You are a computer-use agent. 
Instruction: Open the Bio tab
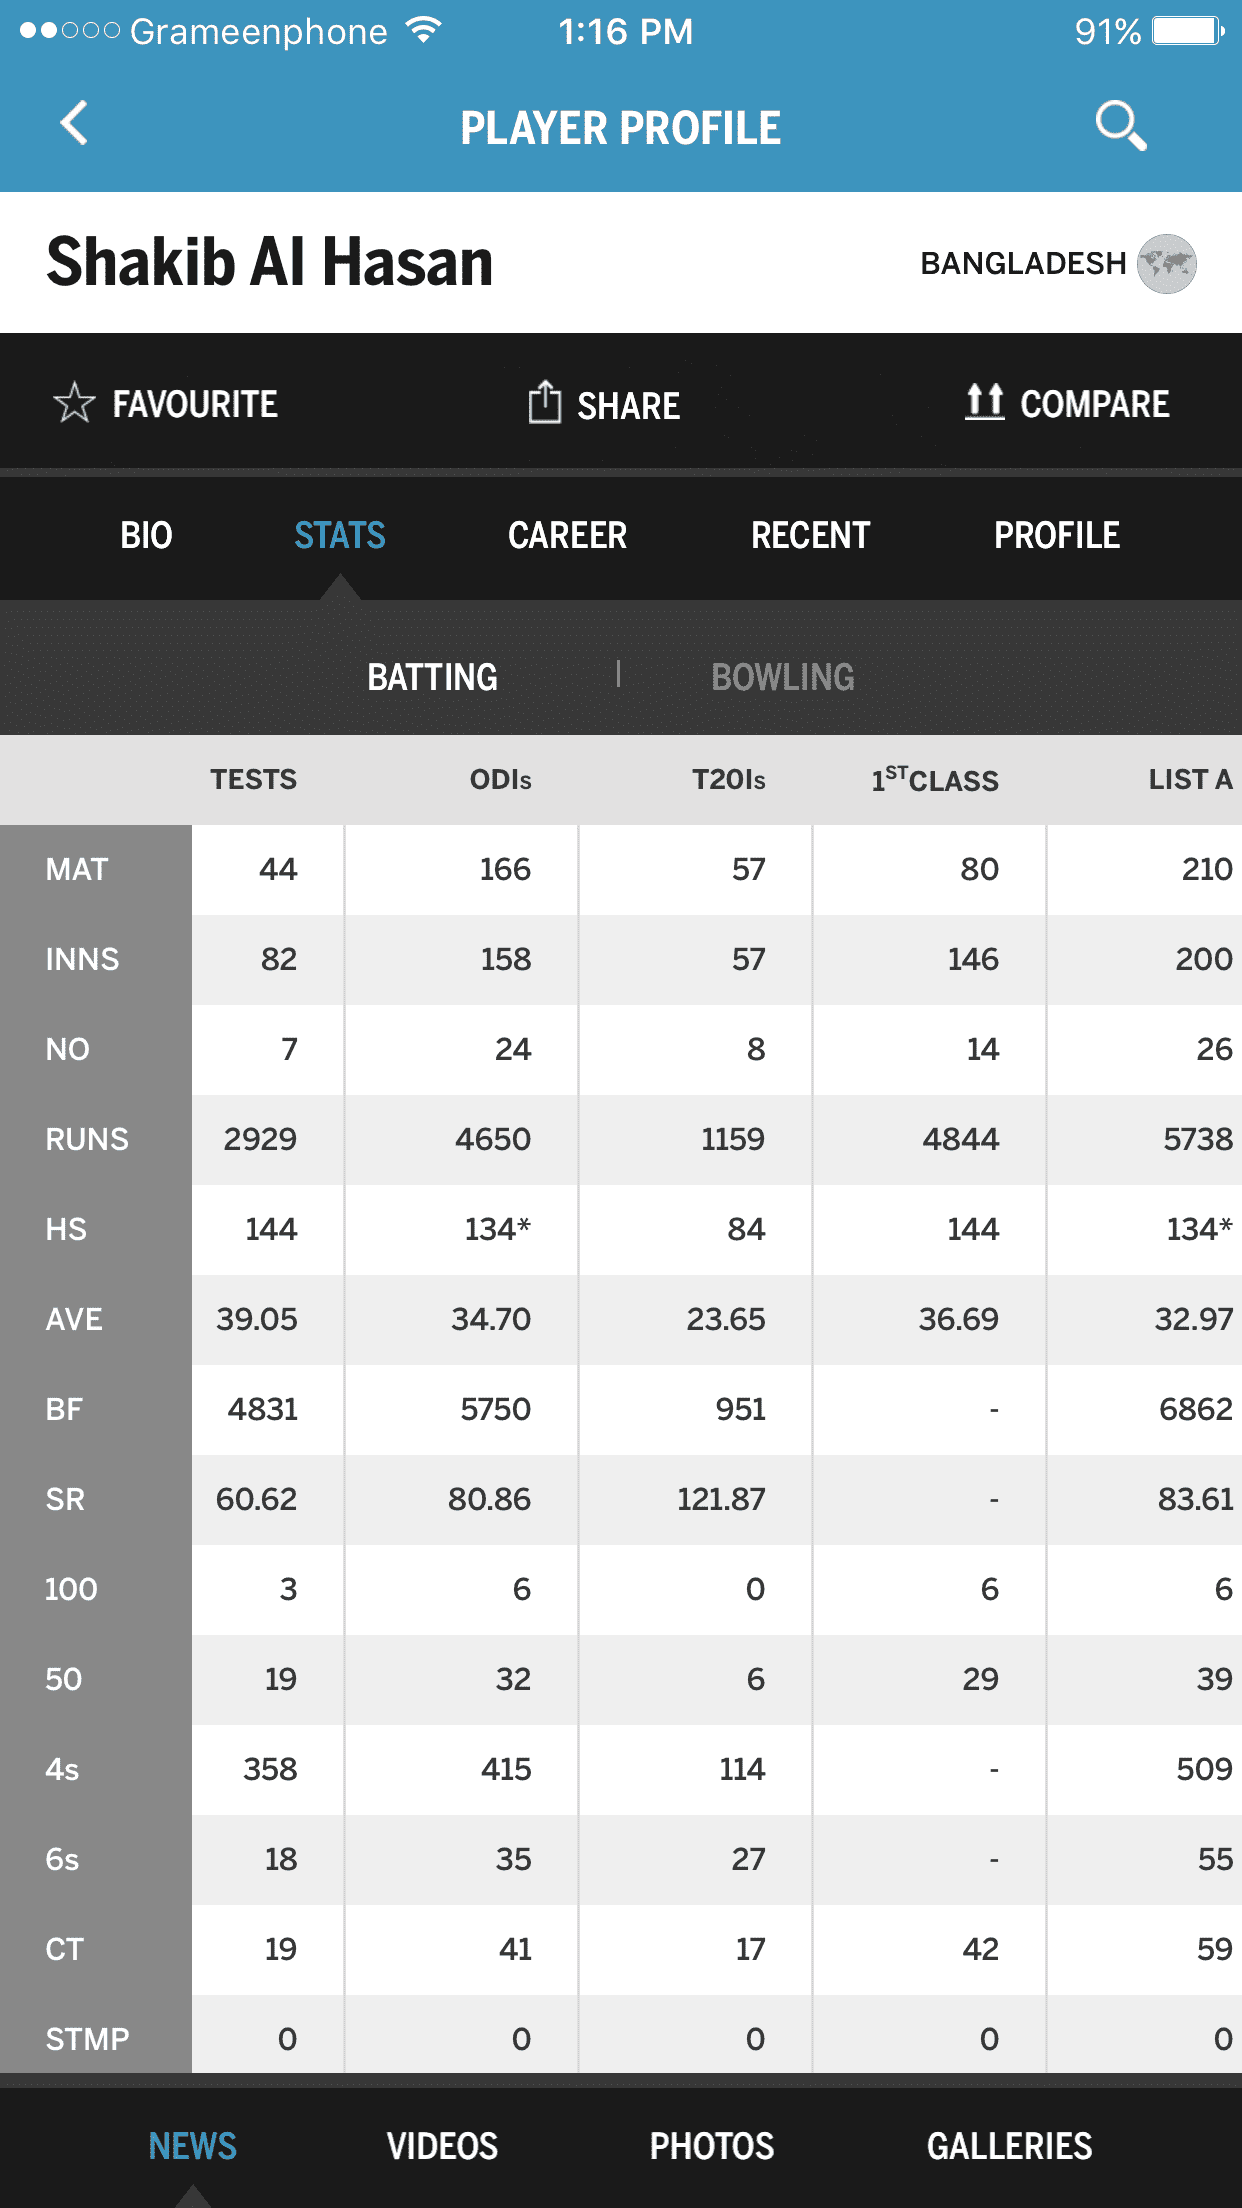tap(146, 536)
